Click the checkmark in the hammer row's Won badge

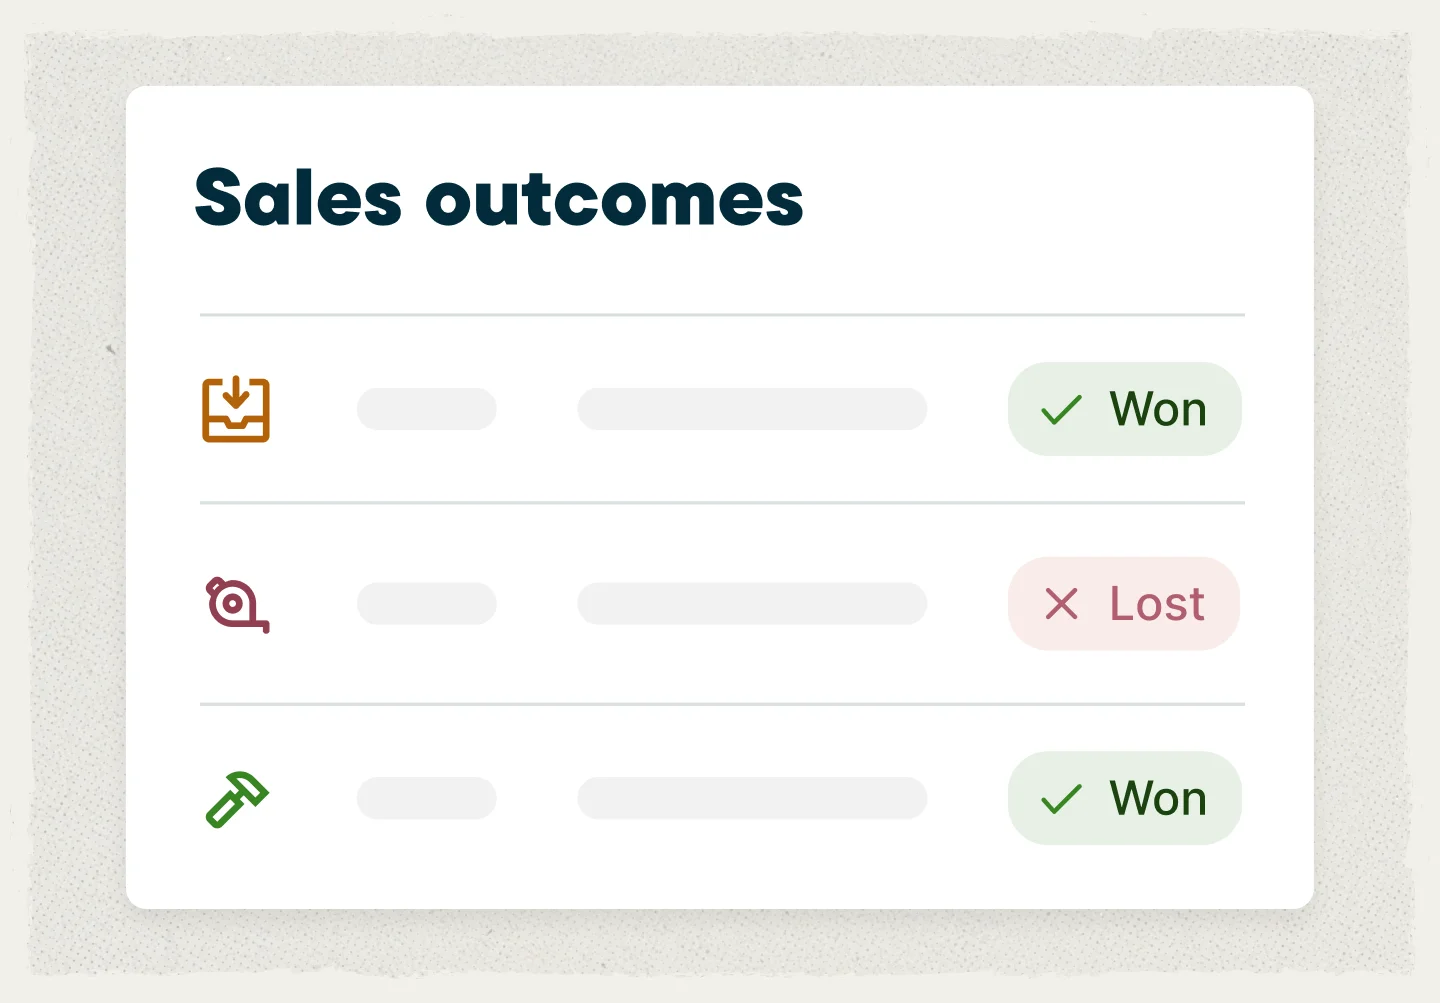click(x=1061, y=799)
